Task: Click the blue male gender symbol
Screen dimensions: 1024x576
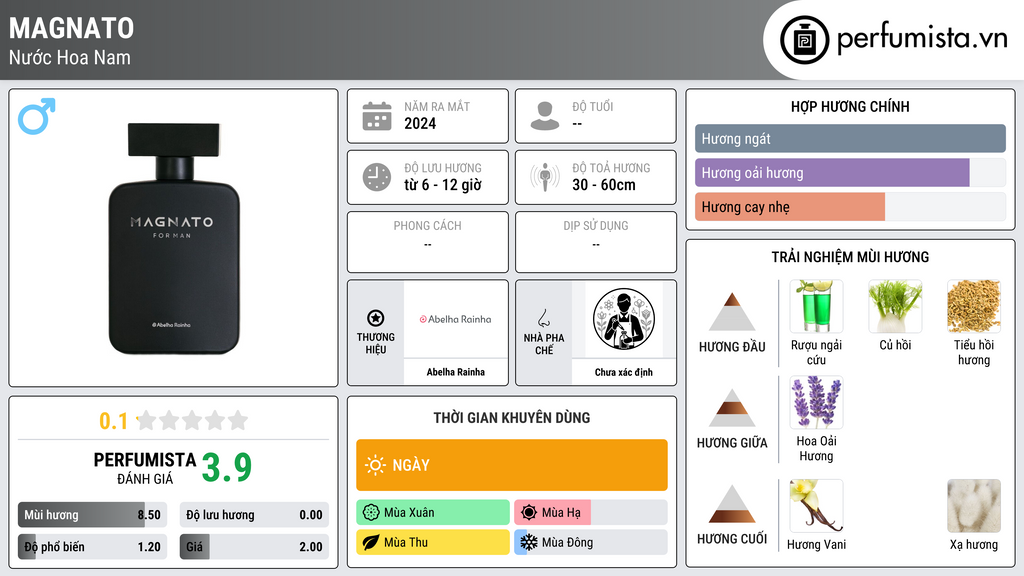Action: click(x=37, y=116)
